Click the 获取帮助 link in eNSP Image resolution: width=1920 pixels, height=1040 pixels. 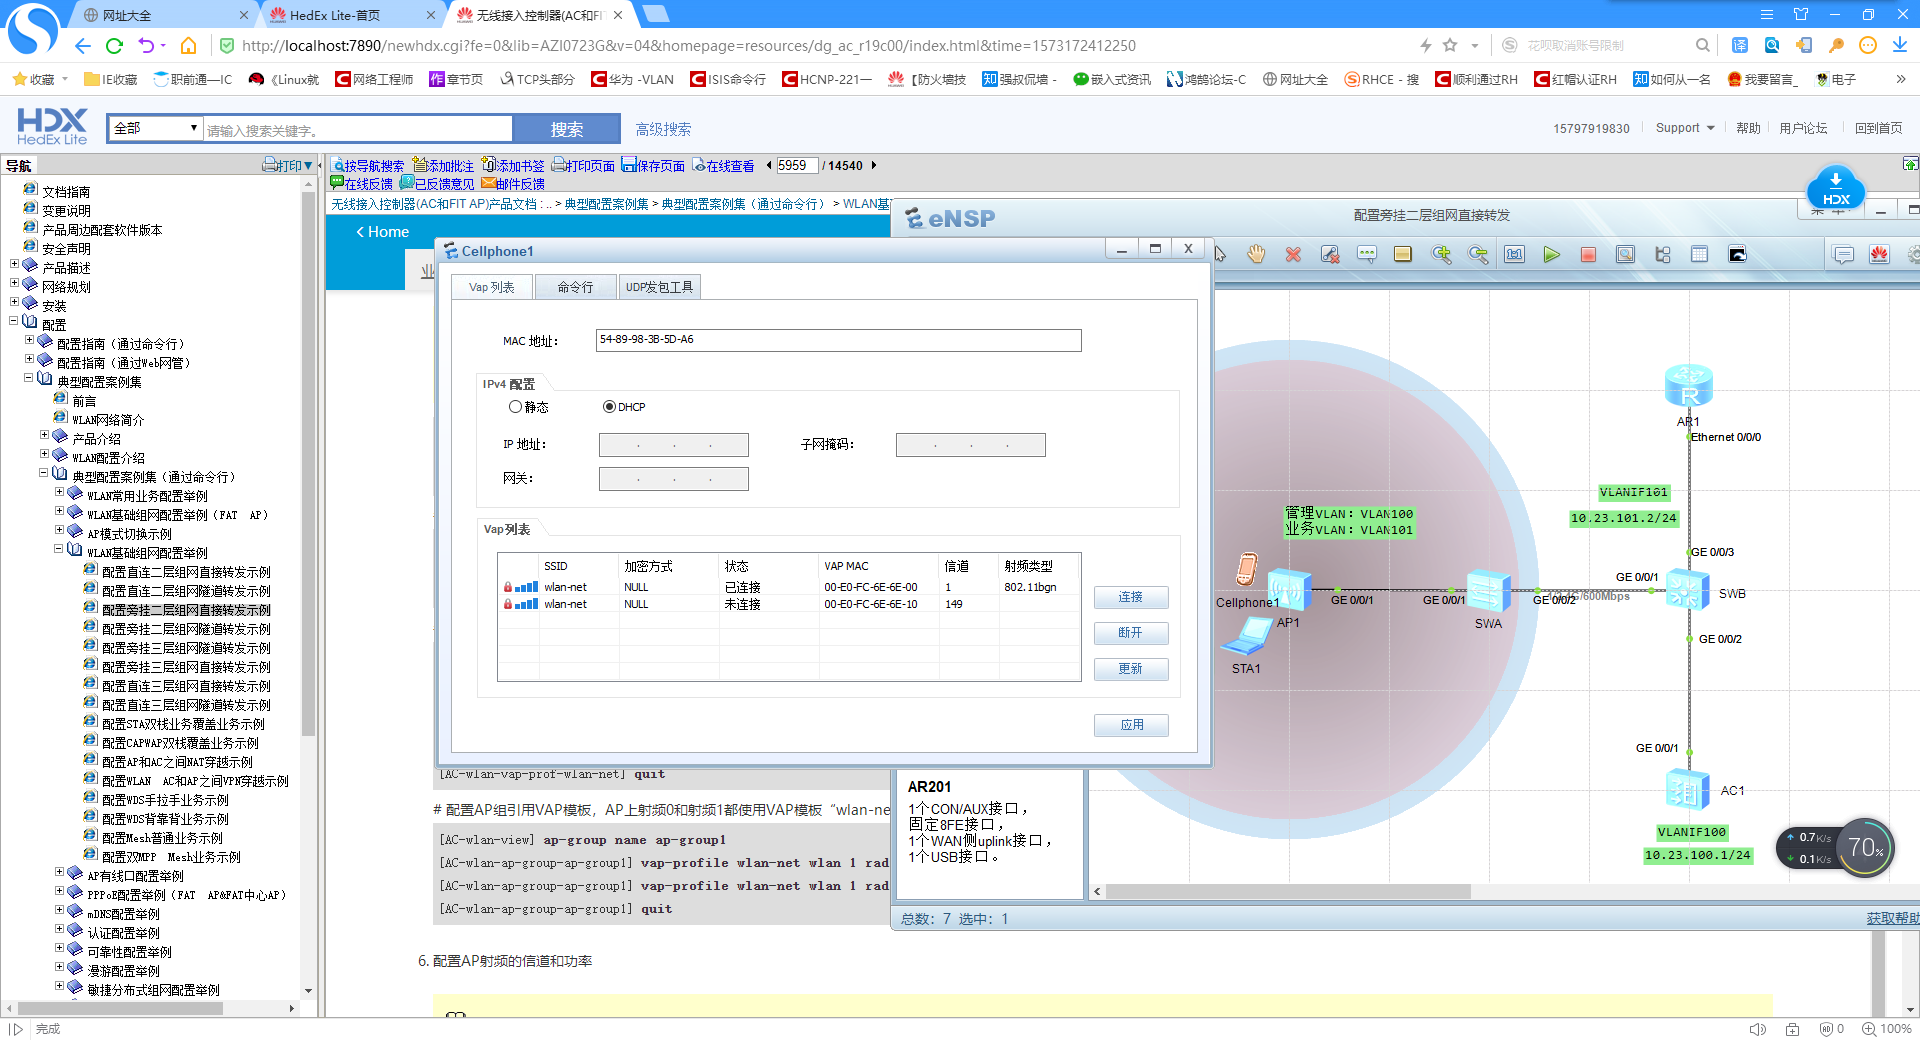1892,918
